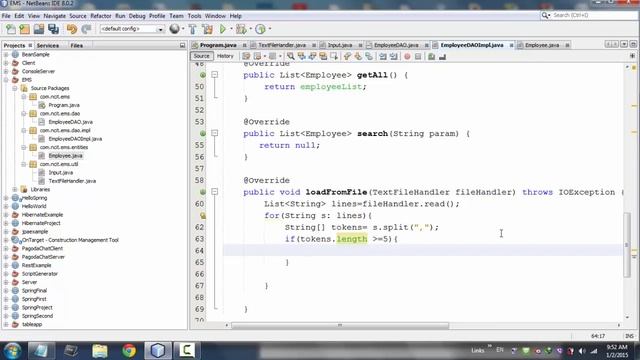This screenshot has width=640, height=360.
Task: Click the Find Selection magnifier icon in editor toolbar
Action: tap(290, 56)
